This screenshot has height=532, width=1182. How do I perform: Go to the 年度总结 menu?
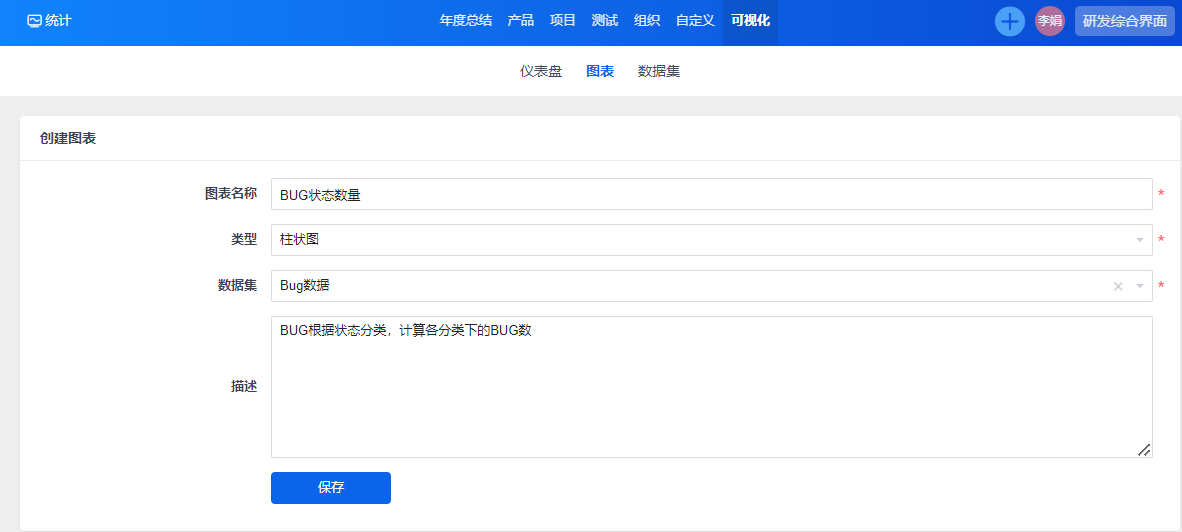(465, 20)
